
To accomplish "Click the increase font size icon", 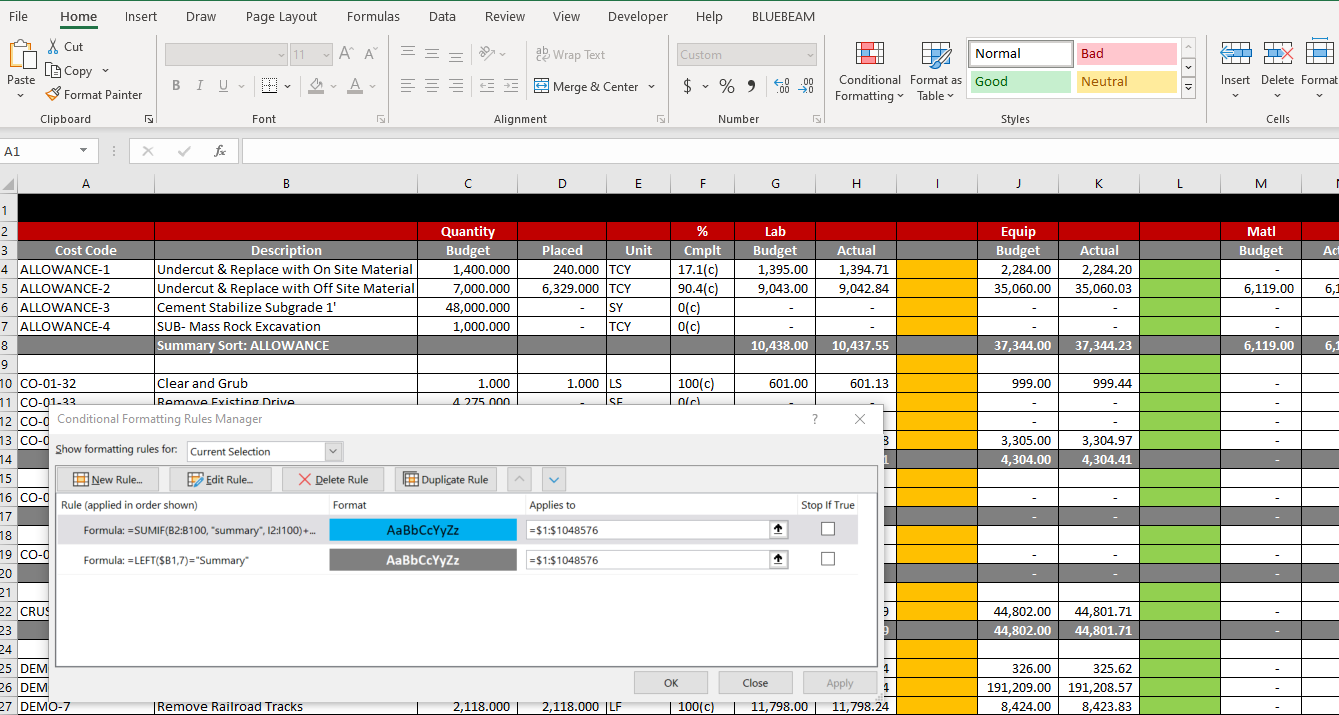I will click(x=346, y=54).
